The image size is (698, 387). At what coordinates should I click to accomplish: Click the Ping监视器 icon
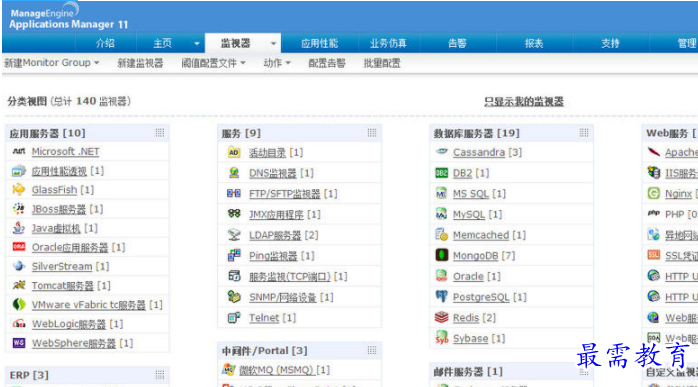[234, 255]
